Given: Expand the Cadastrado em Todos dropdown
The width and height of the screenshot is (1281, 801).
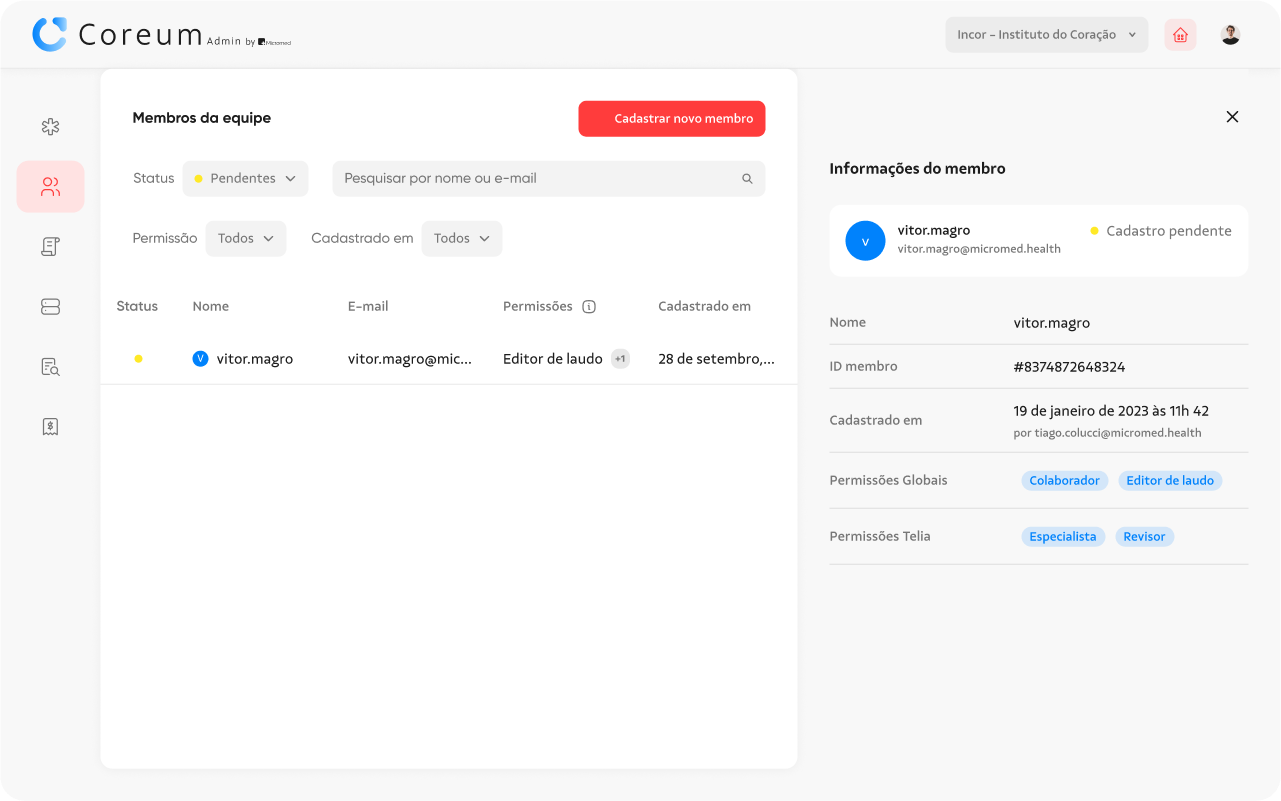Looking at the screenshot, I should [461, 239].
